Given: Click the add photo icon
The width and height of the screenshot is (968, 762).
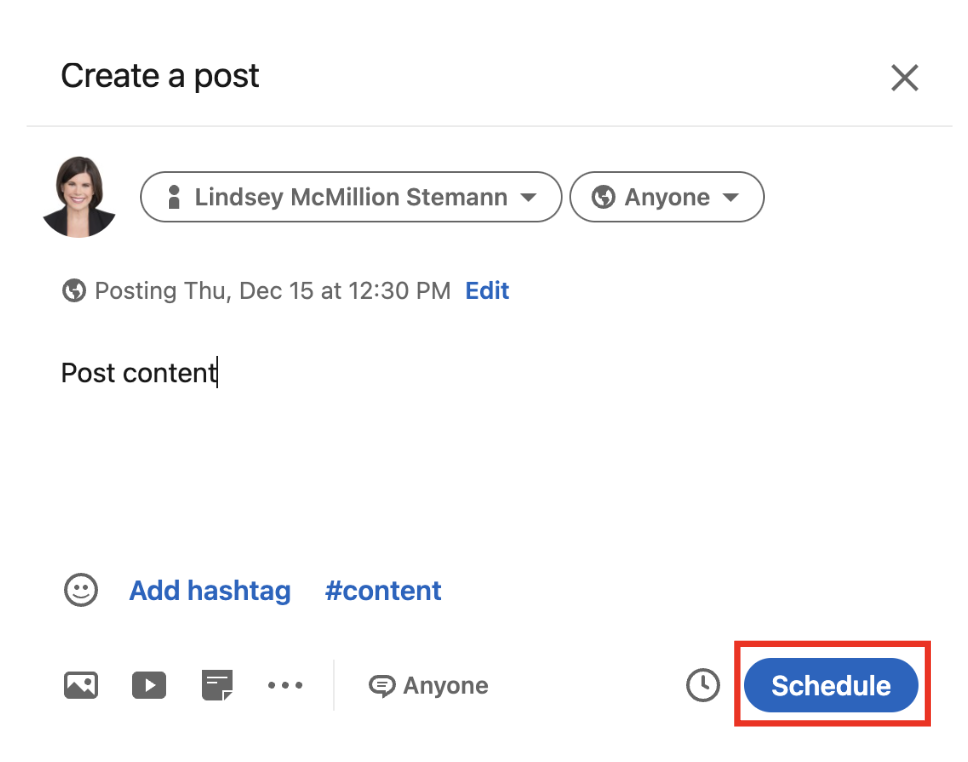Looking at the screenshot, I should 81,685.
